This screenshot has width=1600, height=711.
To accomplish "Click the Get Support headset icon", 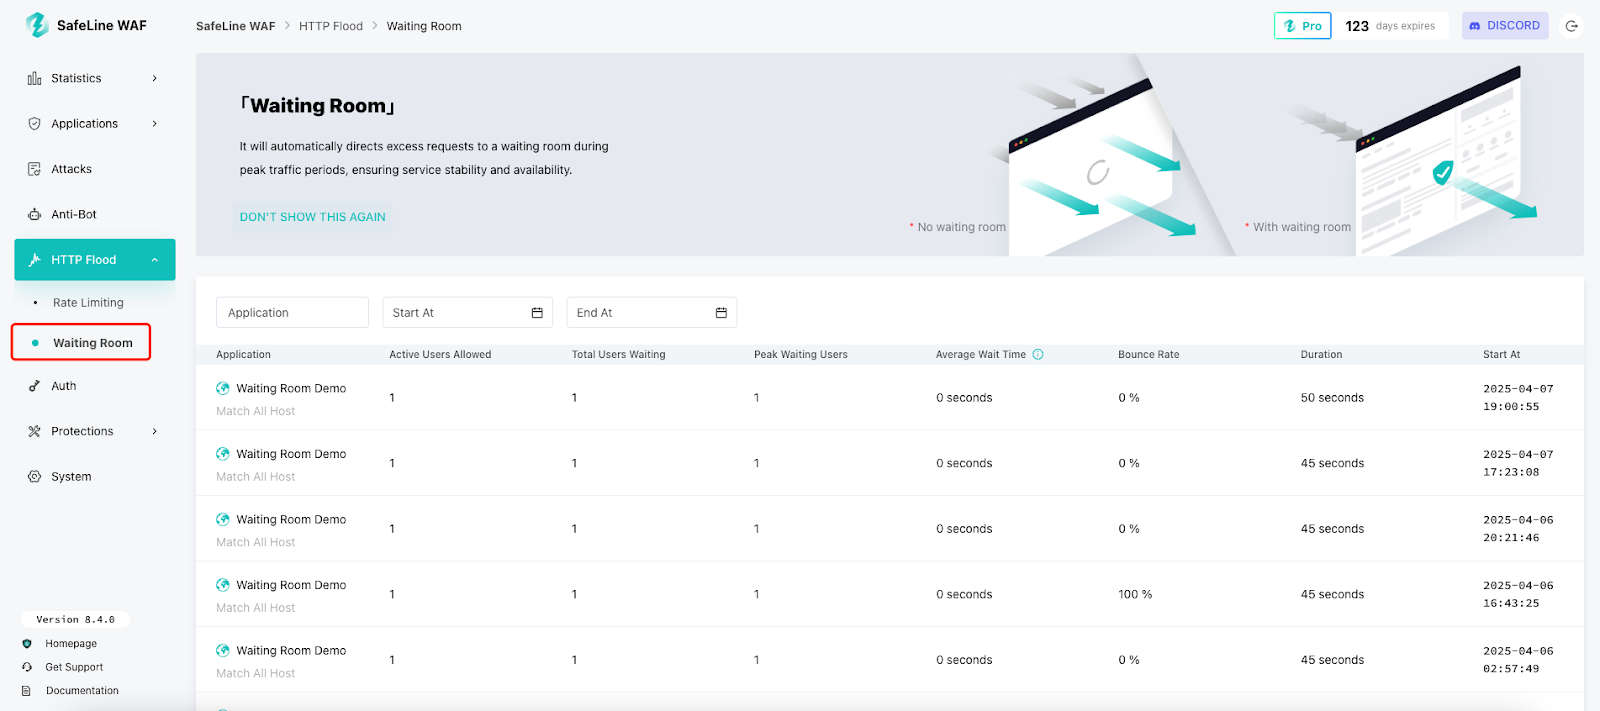I will pos(27,667).
